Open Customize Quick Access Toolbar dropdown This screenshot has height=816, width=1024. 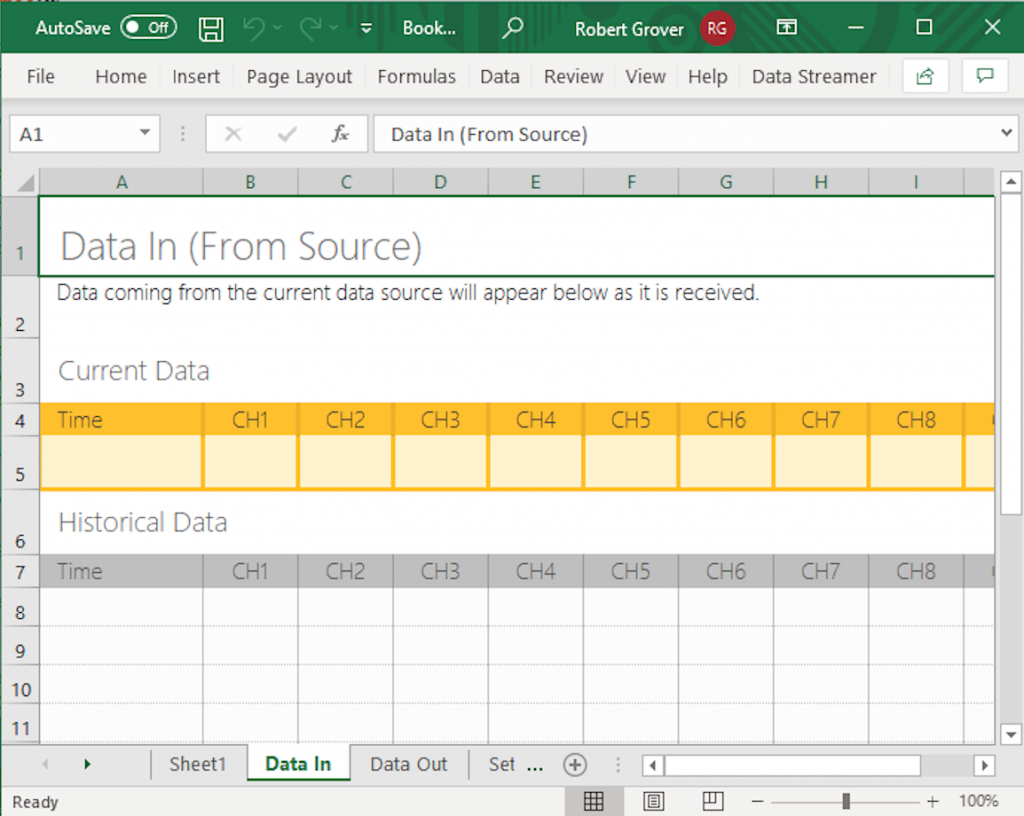click(366, 28)
